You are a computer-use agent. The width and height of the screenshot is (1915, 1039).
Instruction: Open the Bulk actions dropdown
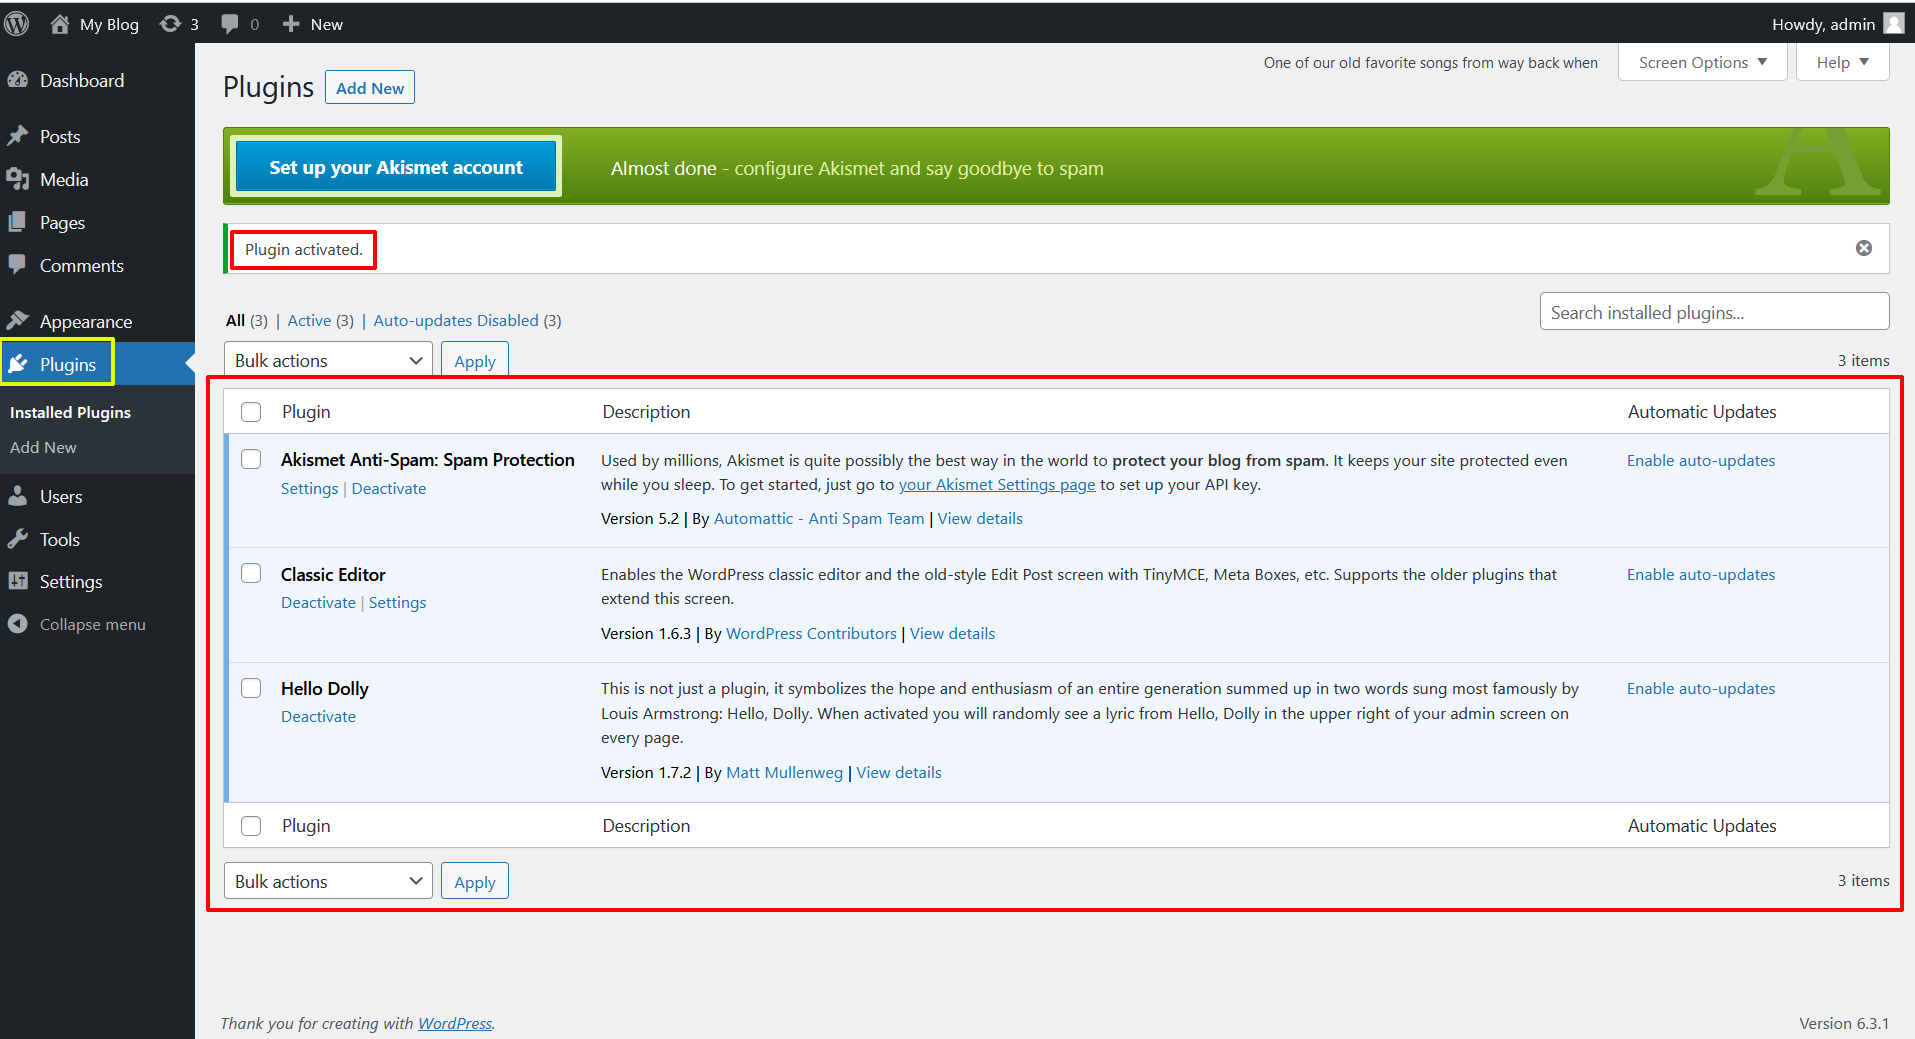tap(327, 359)
